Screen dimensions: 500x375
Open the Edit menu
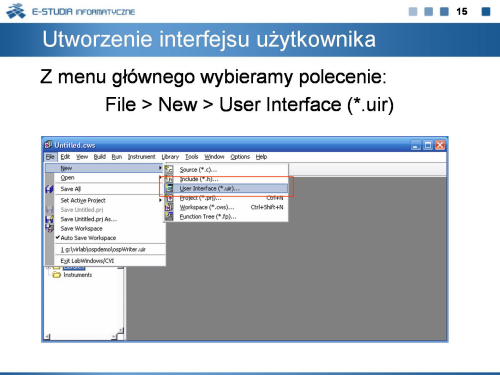tap(65, 157)
